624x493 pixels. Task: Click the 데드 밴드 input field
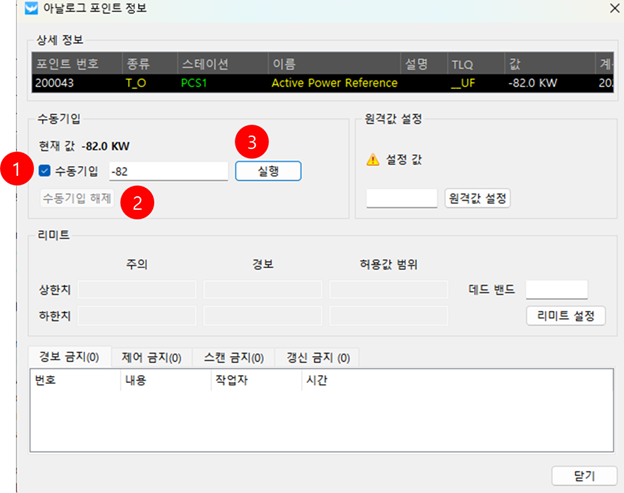556,289
